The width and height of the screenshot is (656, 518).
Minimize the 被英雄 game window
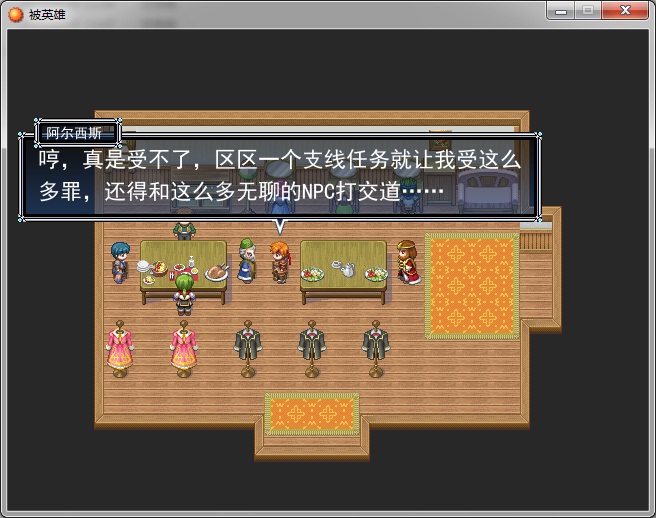(x=561, y=10)
